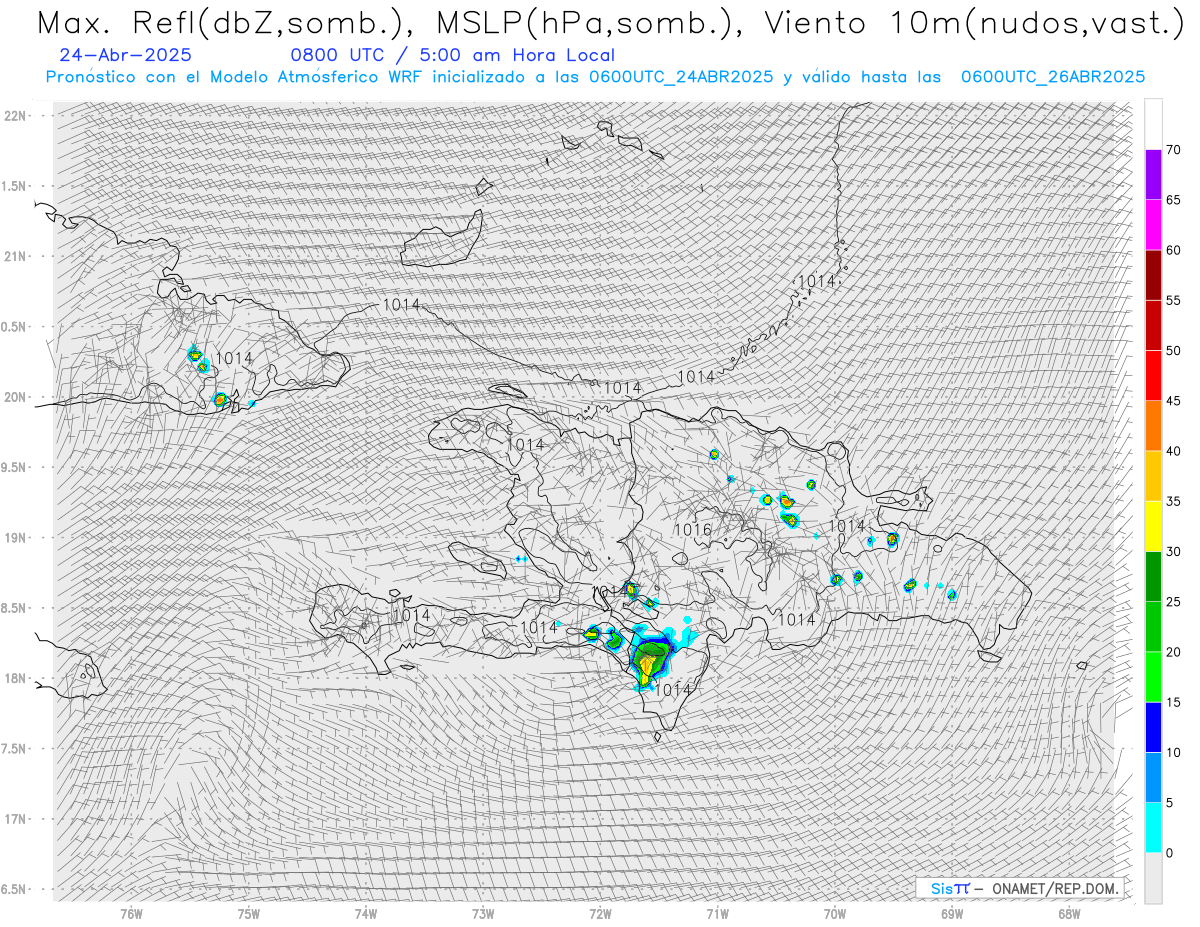
Task: Click the '40' color scale label
Action: 1173,451
